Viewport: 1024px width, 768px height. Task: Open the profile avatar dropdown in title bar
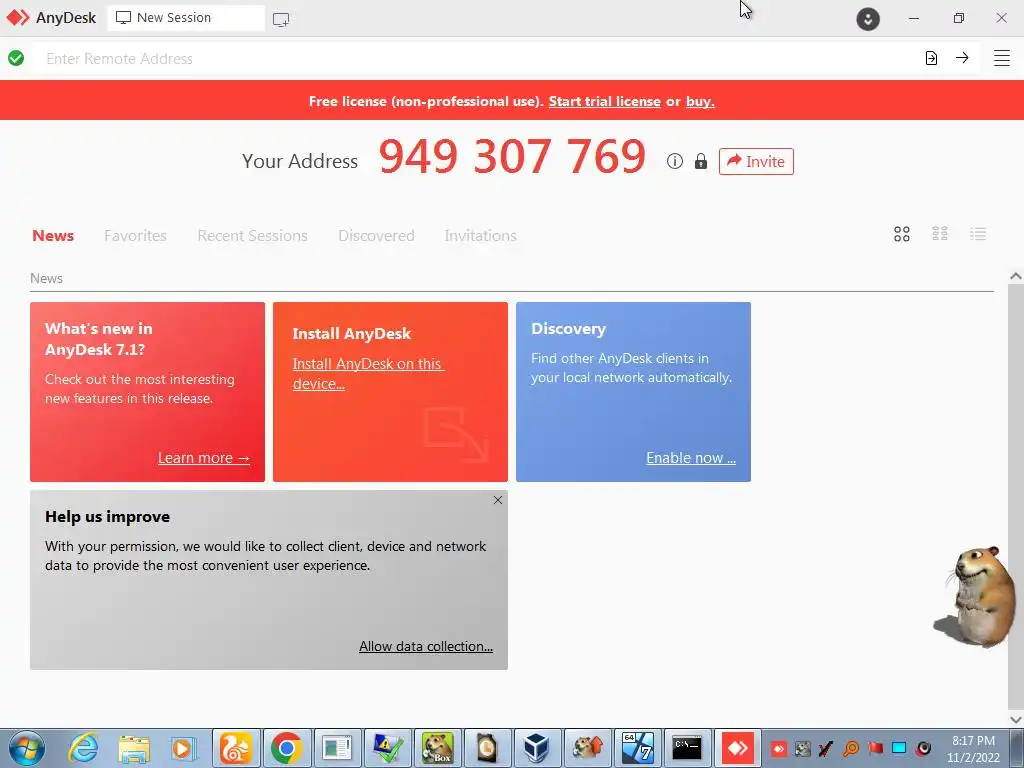pos(867,18)
